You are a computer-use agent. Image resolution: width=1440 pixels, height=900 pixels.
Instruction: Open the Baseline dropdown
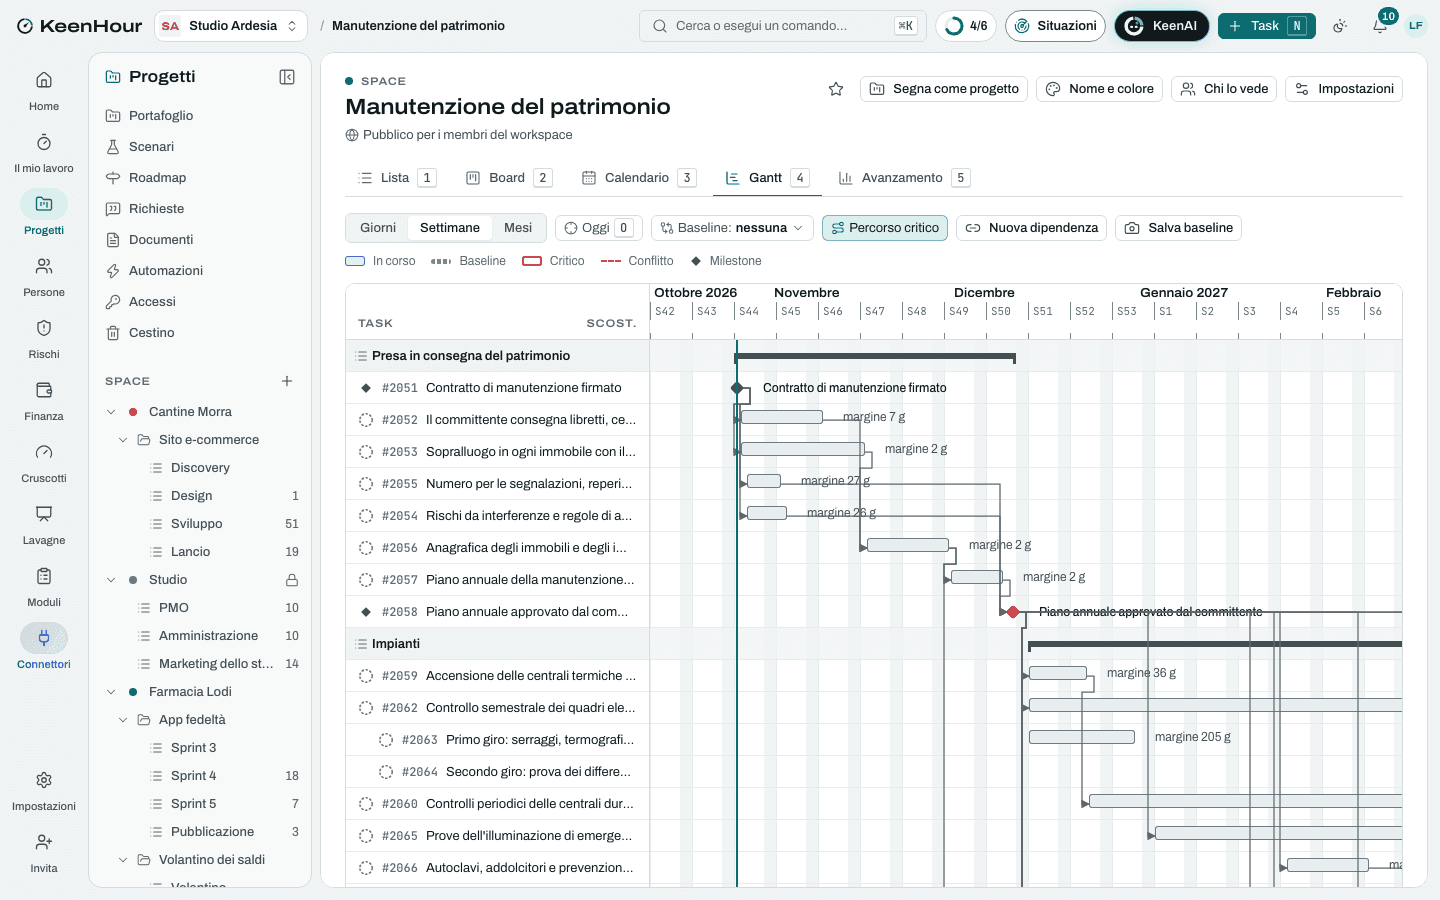point(732,228)
